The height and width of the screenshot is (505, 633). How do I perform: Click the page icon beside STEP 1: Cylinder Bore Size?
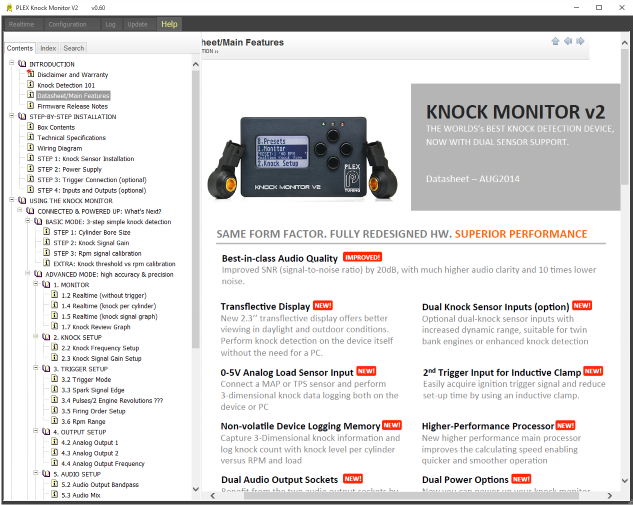46,232
